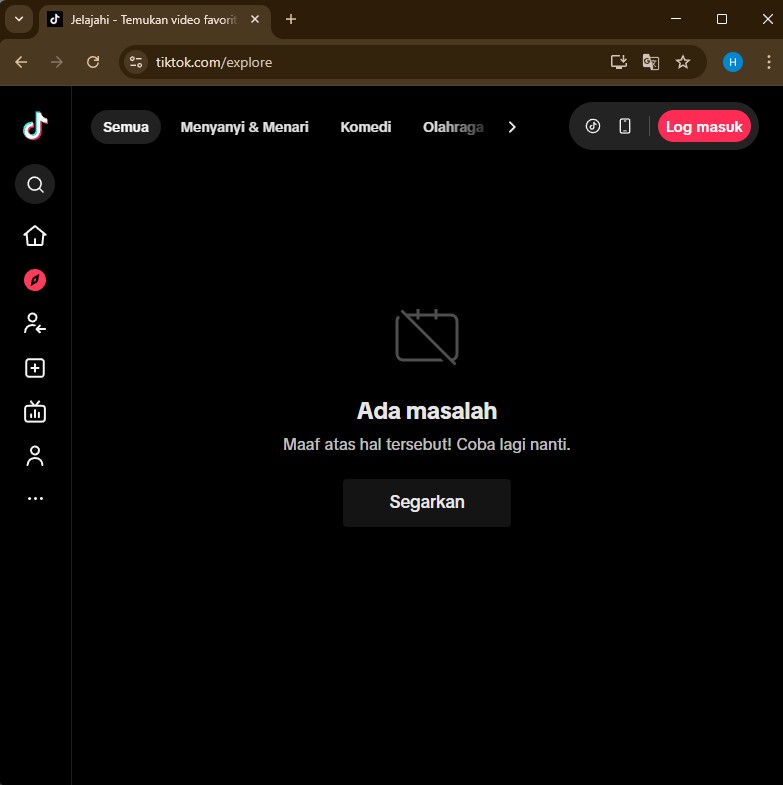Open the Profile person icon
The image size is (783, 785).
35,456
